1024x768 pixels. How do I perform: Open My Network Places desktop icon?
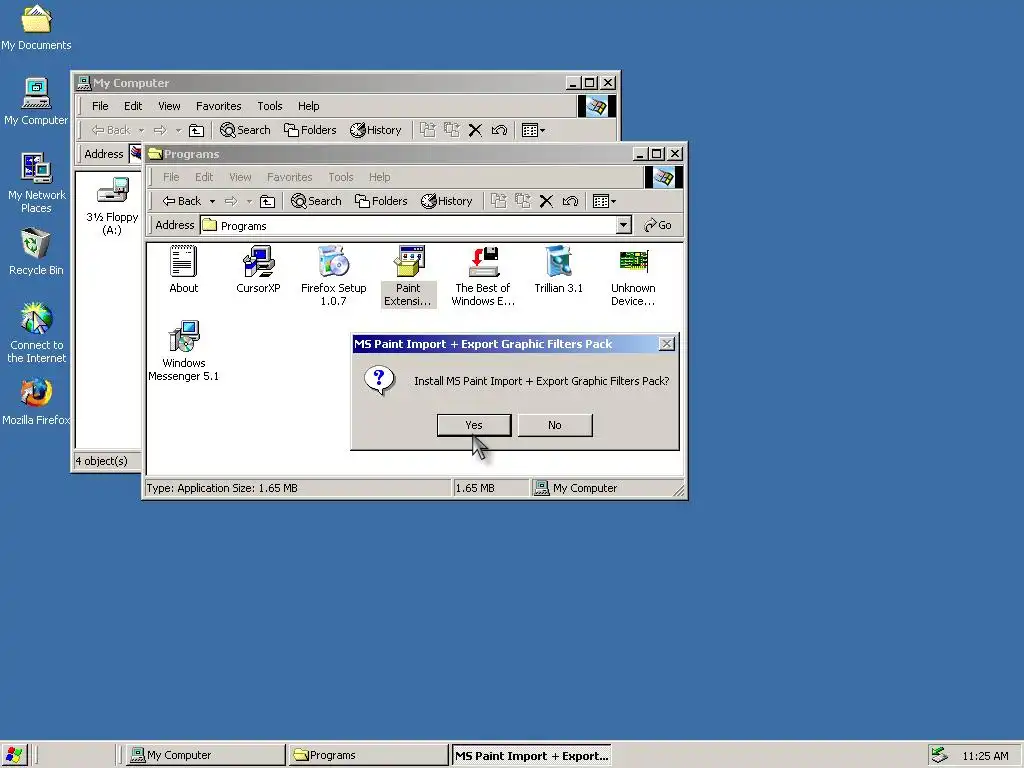36,183
